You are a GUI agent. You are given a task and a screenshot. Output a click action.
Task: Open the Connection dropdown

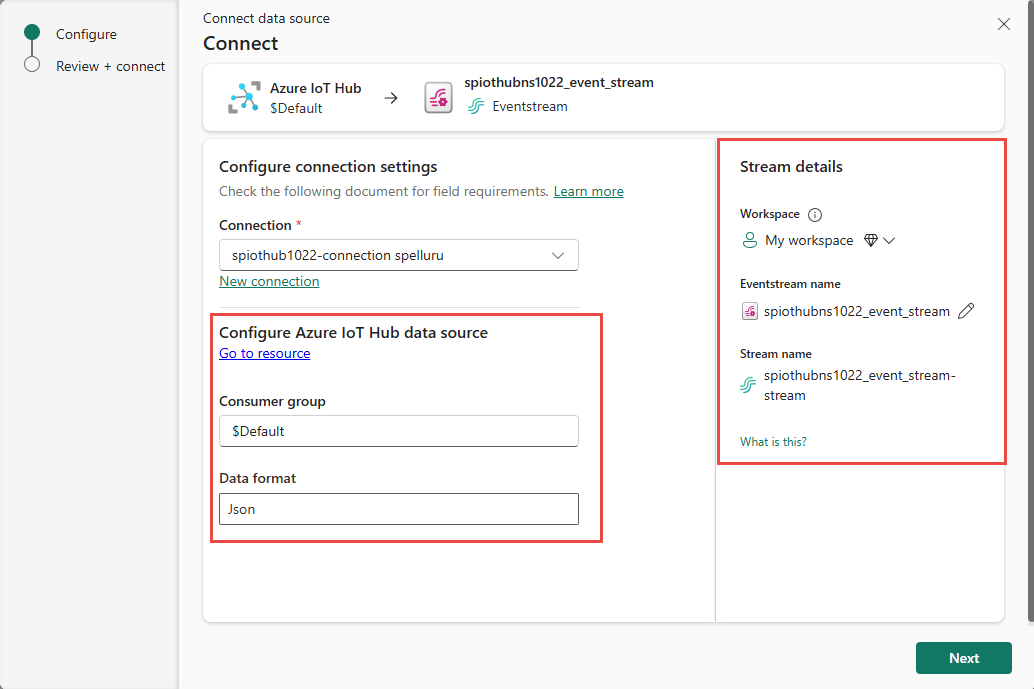point(398,255)
